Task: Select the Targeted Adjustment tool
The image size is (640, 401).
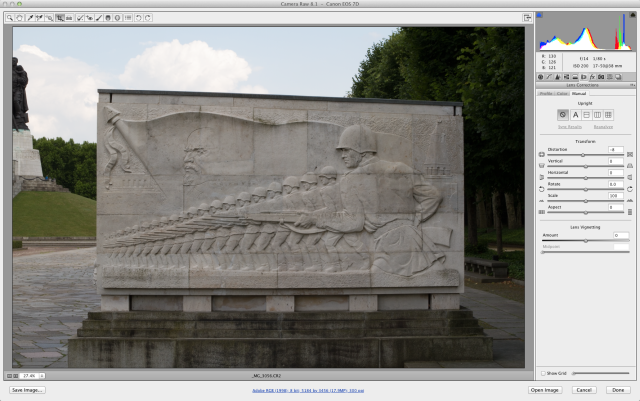Action: coord(49,18)
